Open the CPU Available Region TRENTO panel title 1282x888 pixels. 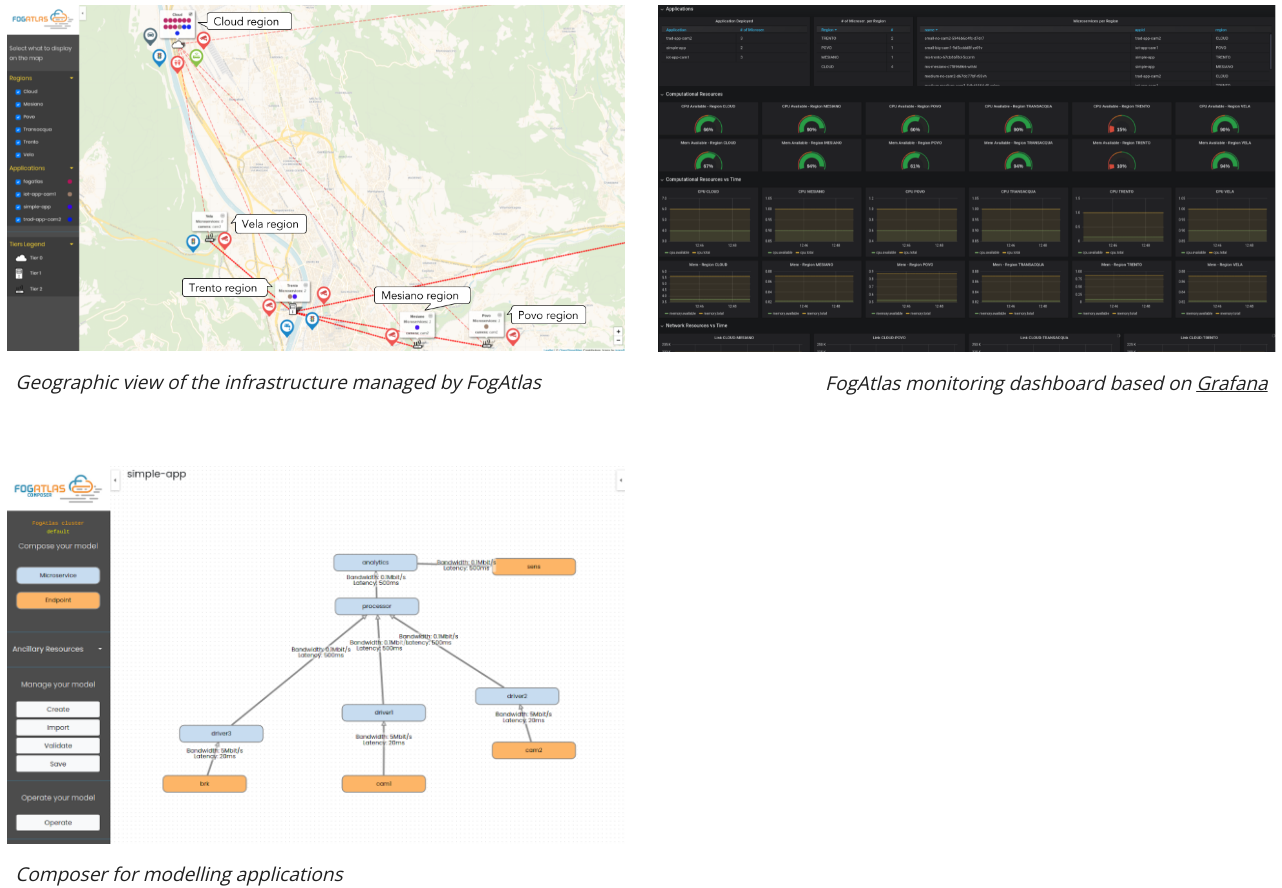point(1119,105)
